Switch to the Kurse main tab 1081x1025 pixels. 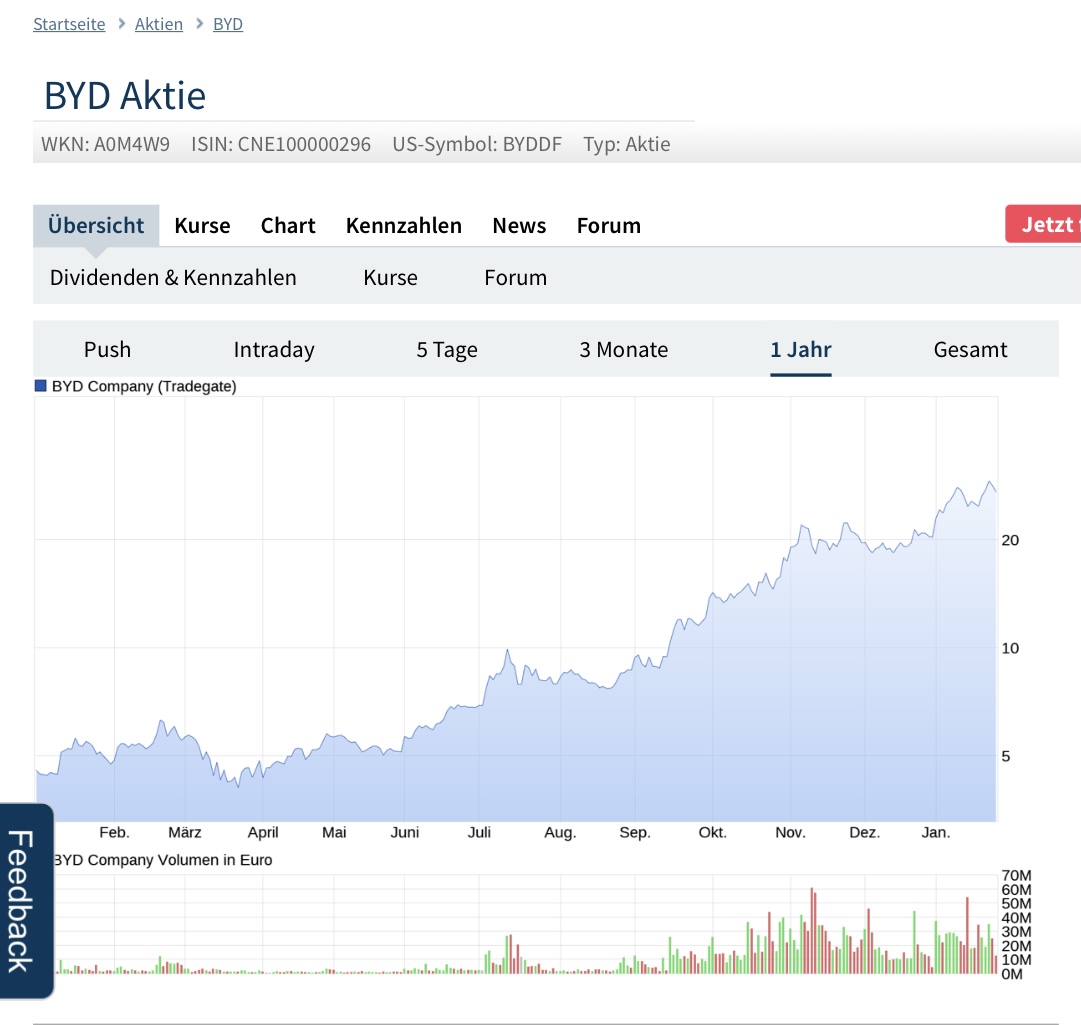[x=202, y=225]
